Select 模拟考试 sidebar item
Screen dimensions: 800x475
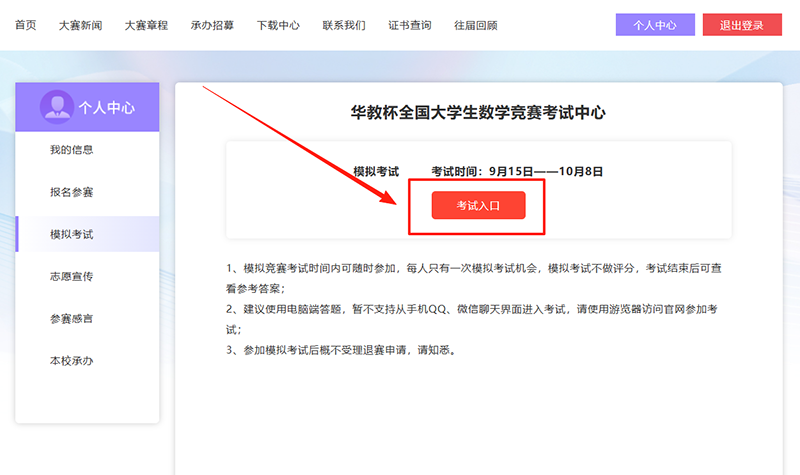point(87,234)
